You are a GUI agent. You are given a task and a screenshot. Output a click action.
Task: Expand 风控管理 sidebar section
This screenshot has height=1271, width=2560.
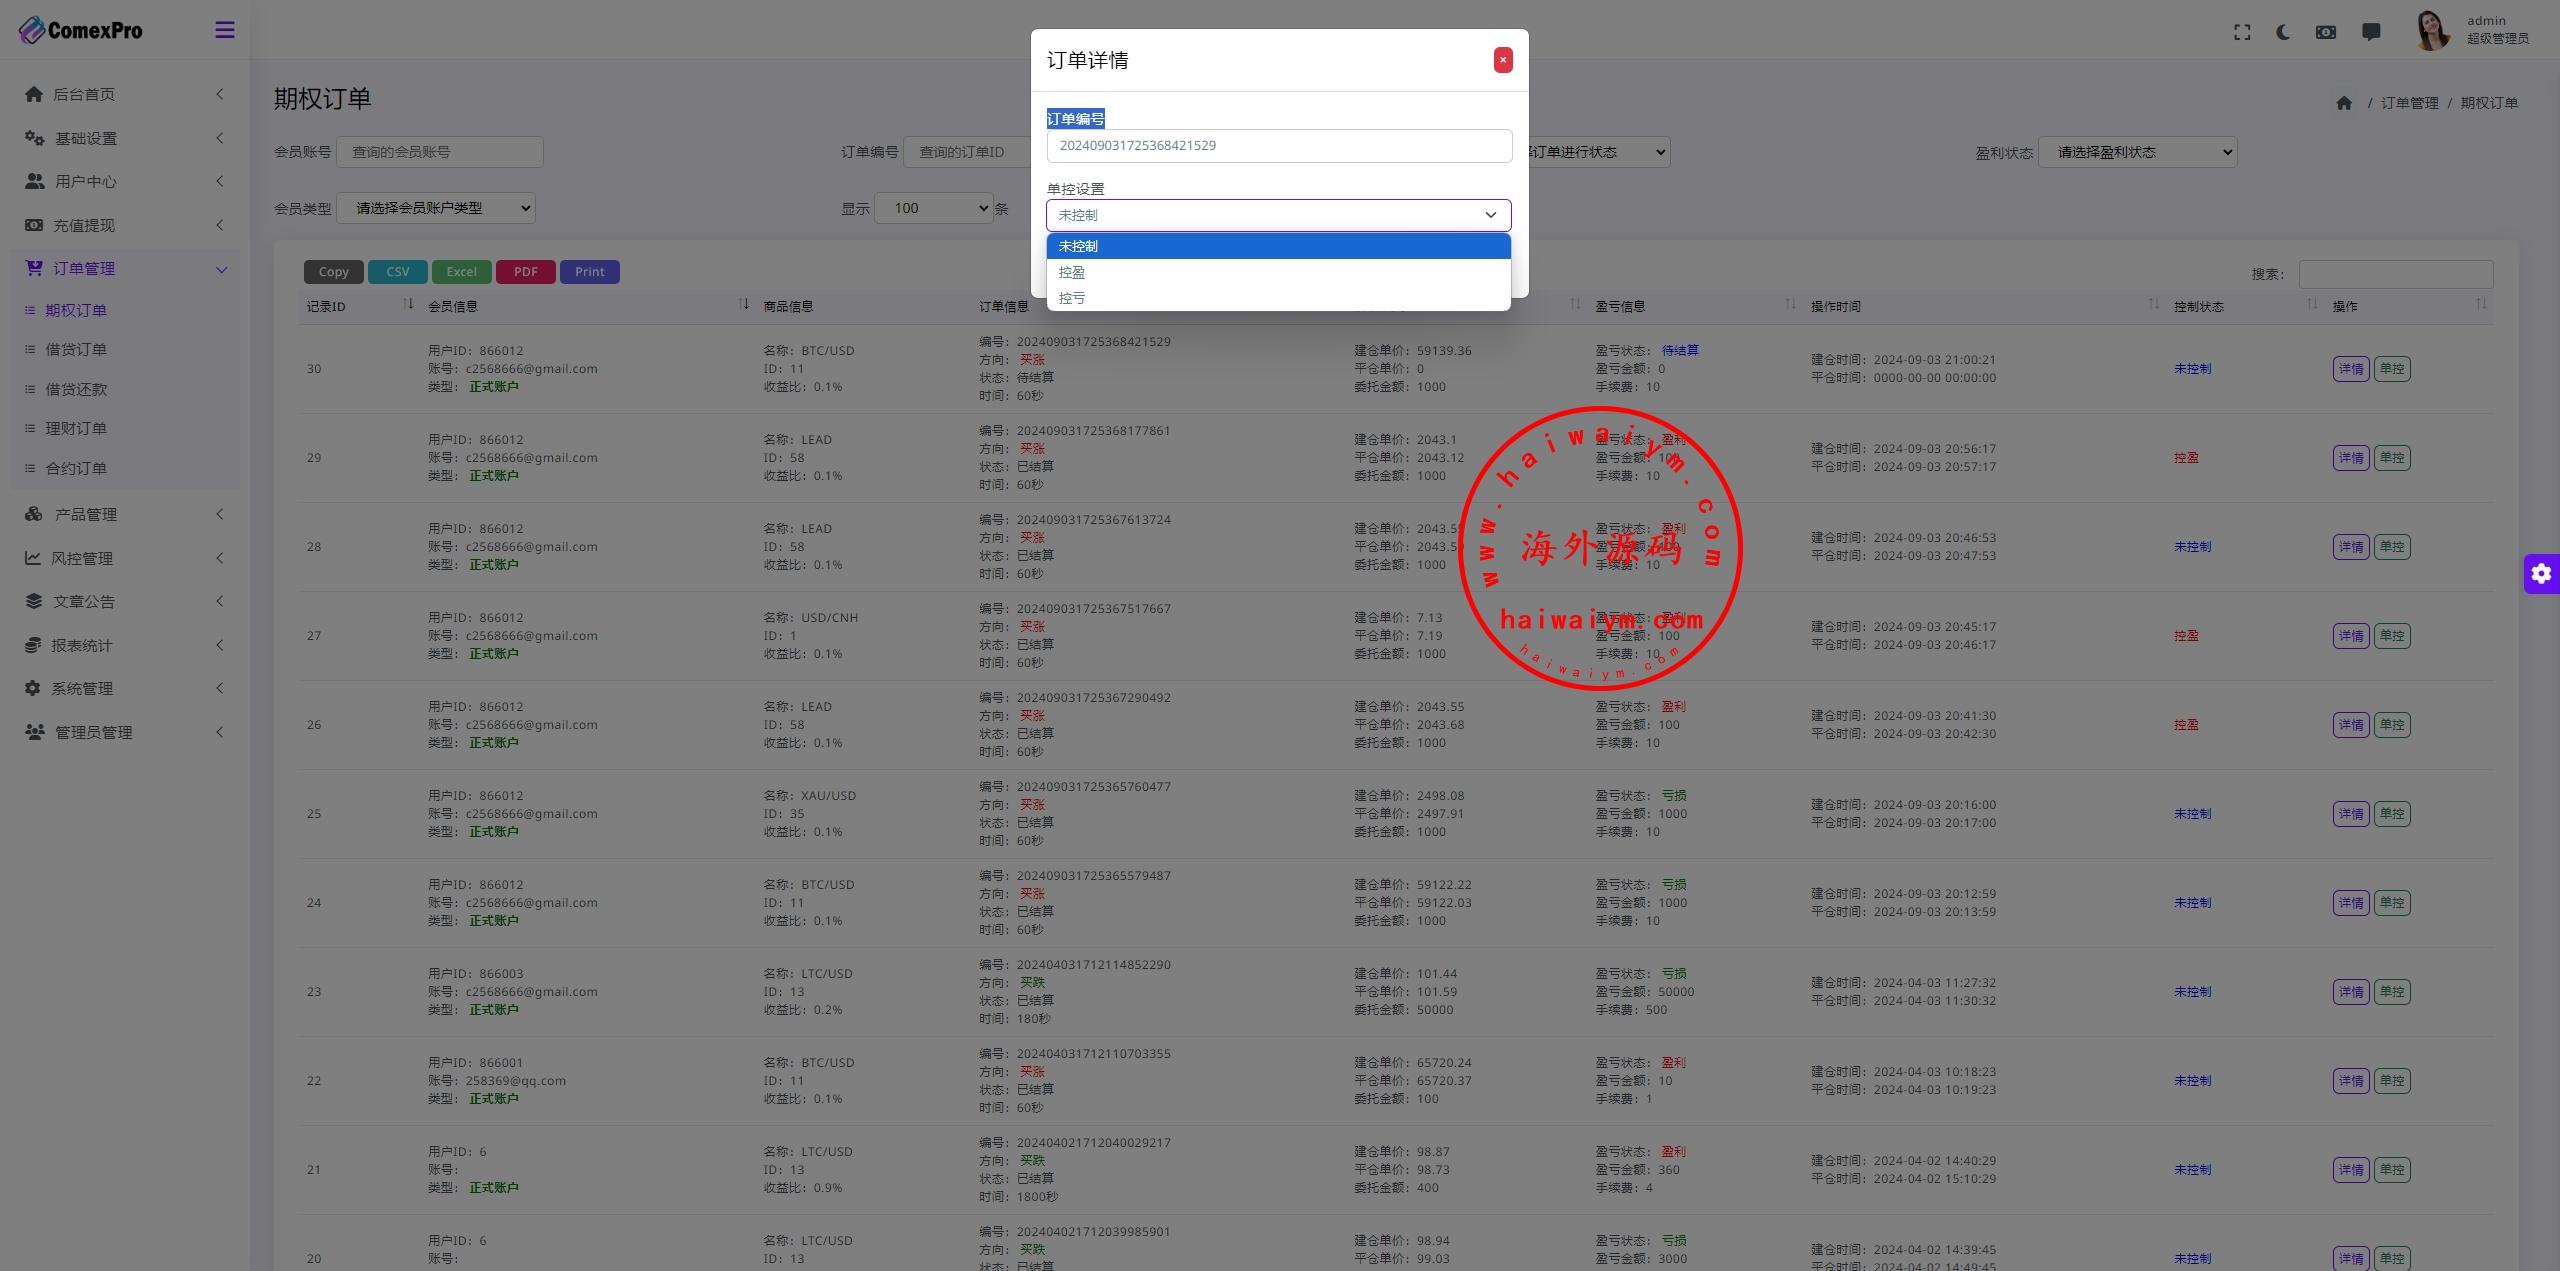click(82, 558)
